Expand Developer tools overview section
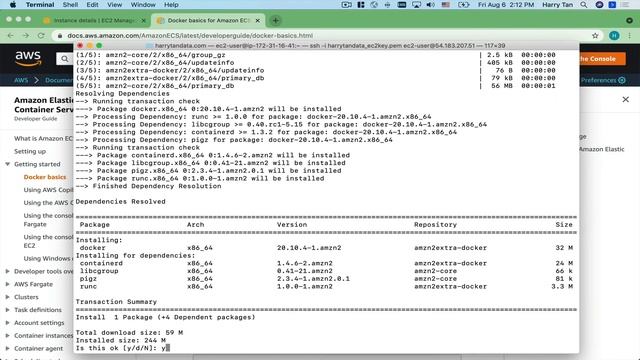This screenshot has width=640, height=360. point(7,271)
